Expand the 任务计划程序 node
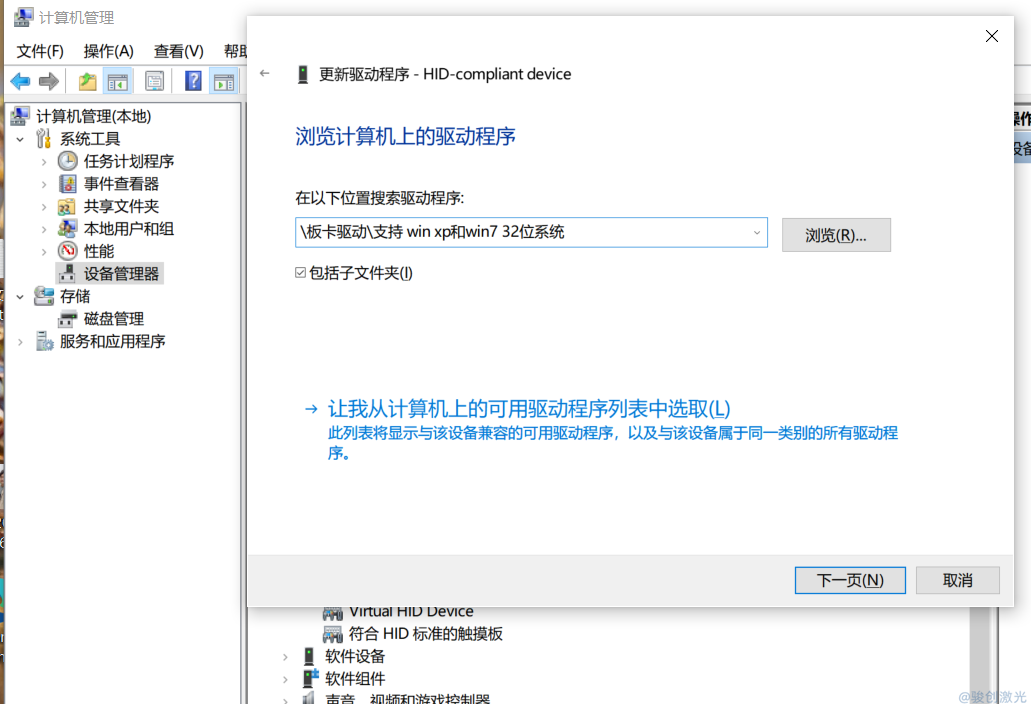The width and height of the screenshot is (1031, 704). [x=44, y=162]
